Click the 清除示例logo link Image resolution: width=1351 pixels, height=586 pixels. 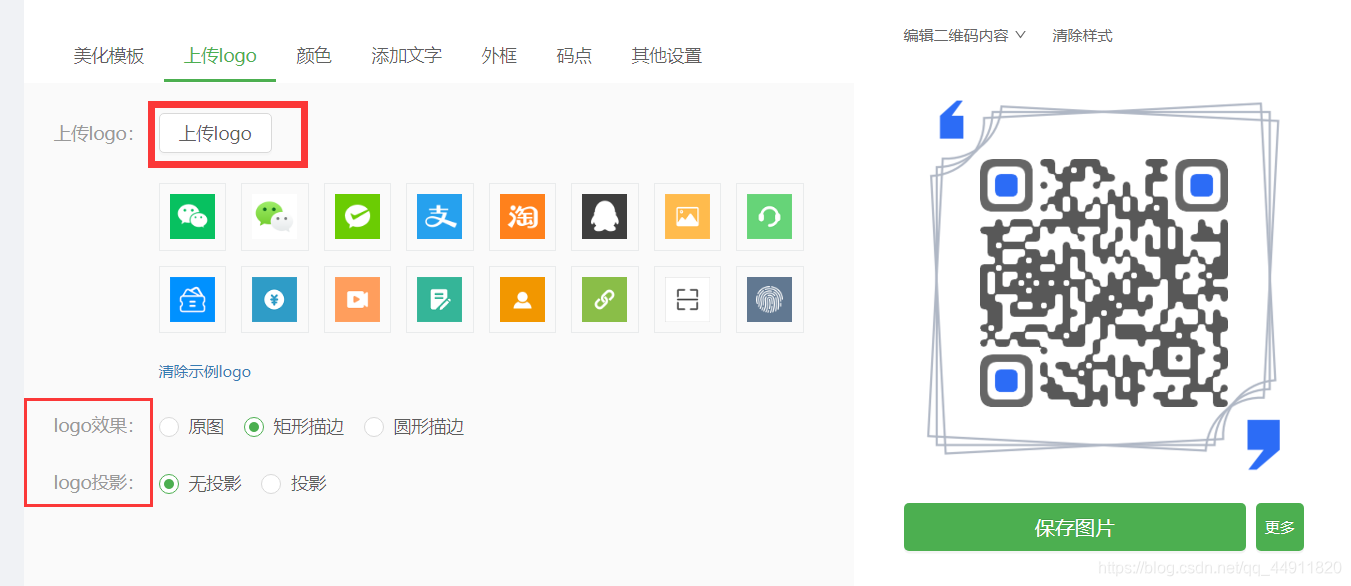pyautogui.click(x=205, y=372)
